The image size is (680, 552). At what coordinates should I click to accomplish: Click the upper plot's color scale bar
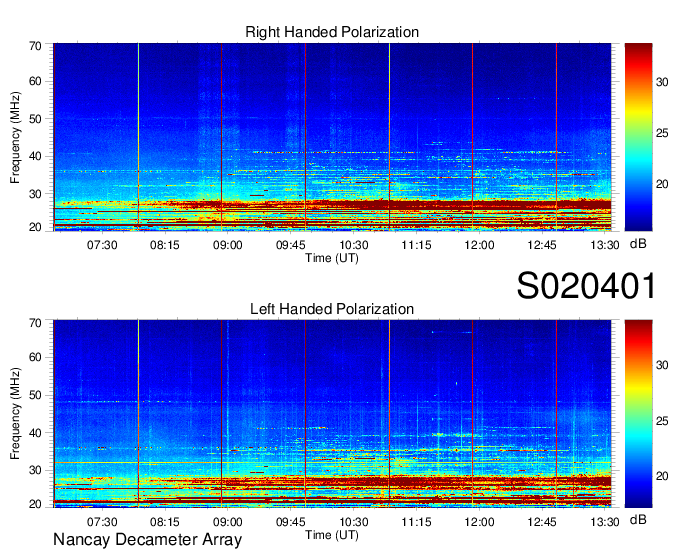pos(638,137)
